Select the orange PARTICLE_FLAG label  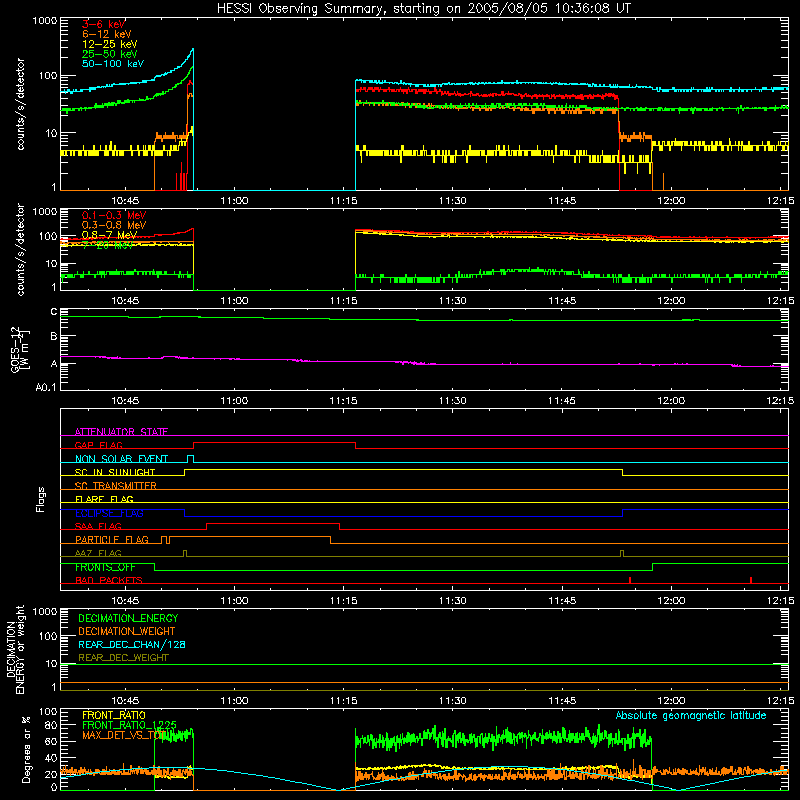click(112, 540)
